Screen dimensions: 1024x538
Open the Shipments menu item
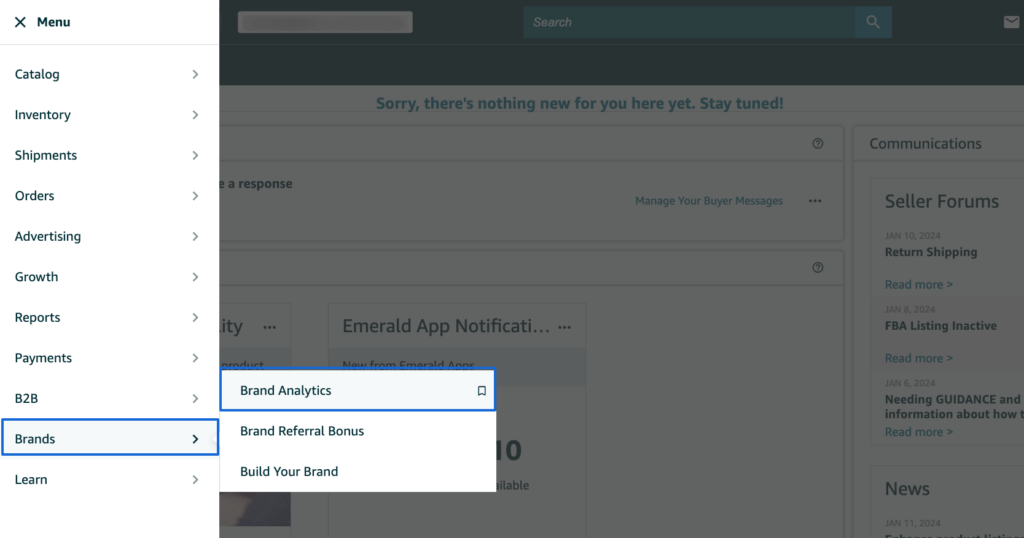(109, 155)
